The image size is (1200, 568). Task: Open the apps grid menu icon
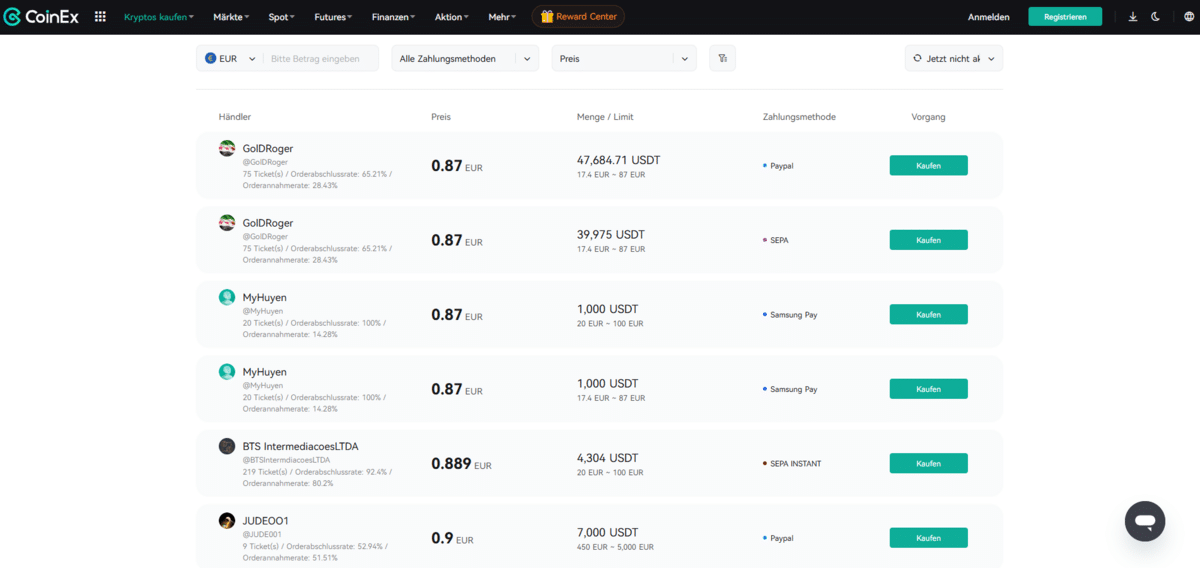click(100, 17)
